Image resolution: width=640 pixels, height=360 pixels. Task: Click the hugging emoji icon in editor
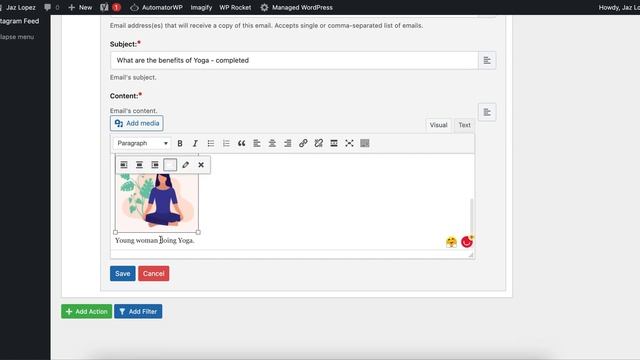tap(451, 242)
